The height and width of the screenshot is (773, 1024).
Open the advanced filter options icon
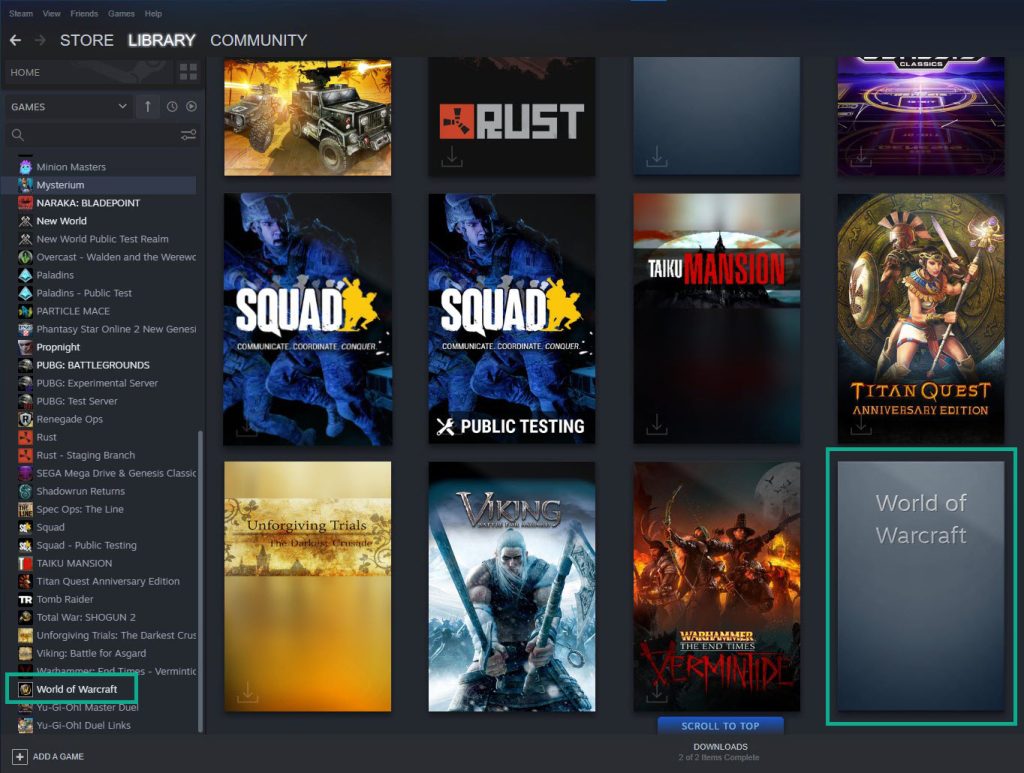pos(189,135)
